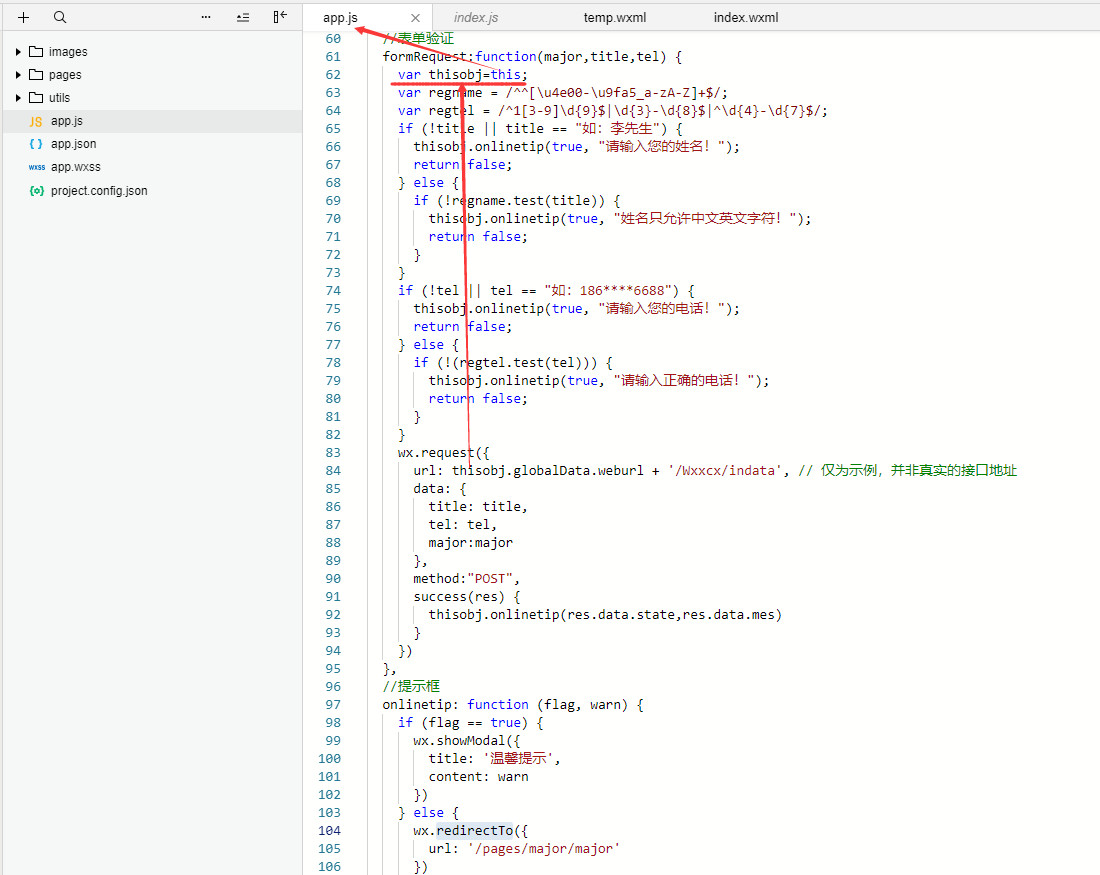
Task: Switch to the temp.wxml tab
Action: pyautogui.click(x=616, y=18)
